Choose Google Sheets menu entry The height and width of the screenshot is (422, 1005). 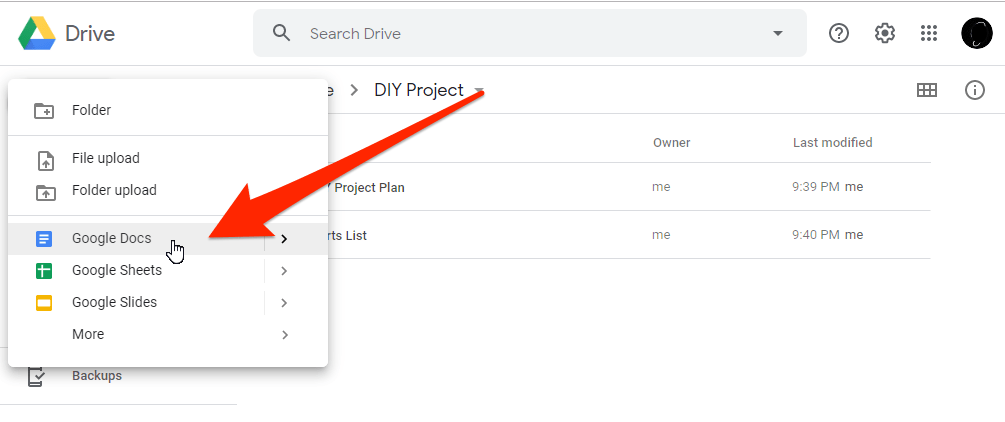(168, 271)
